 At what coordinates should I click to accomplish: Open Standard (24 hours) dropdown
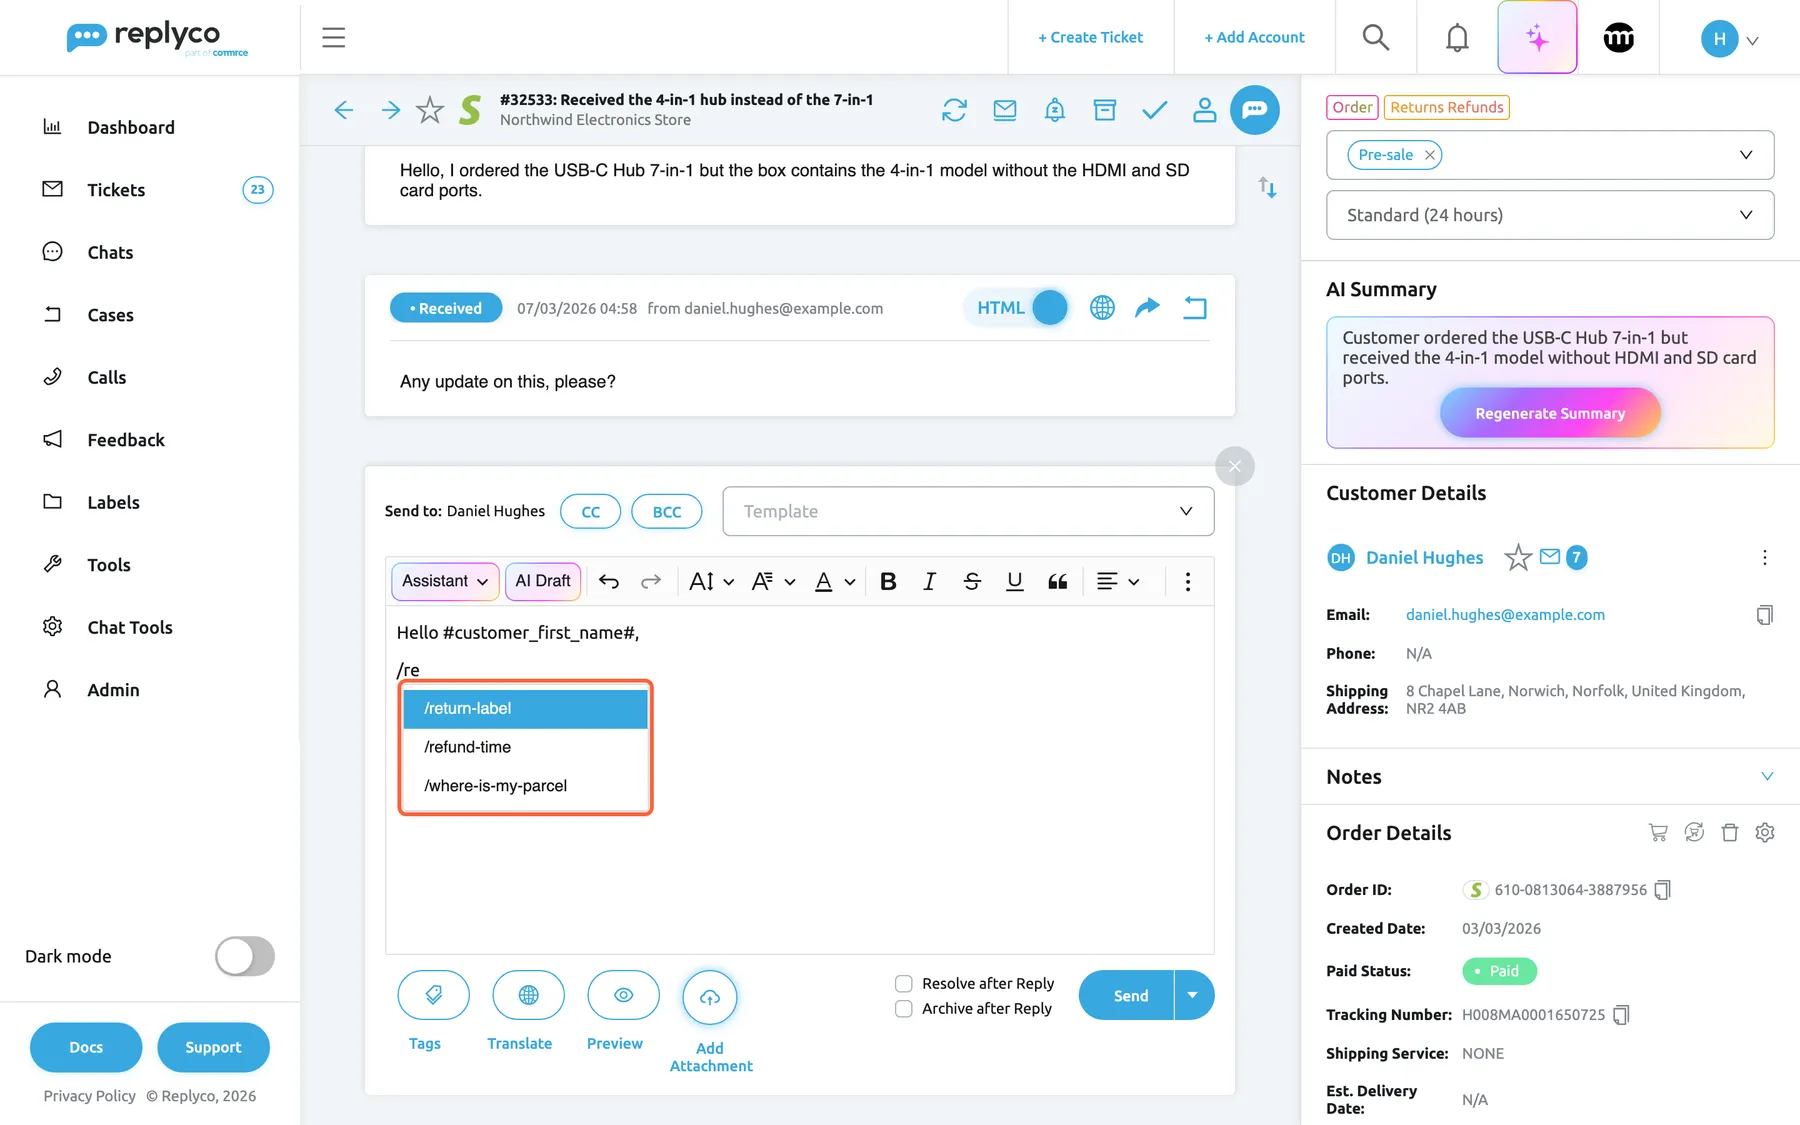pos(1550,215)
